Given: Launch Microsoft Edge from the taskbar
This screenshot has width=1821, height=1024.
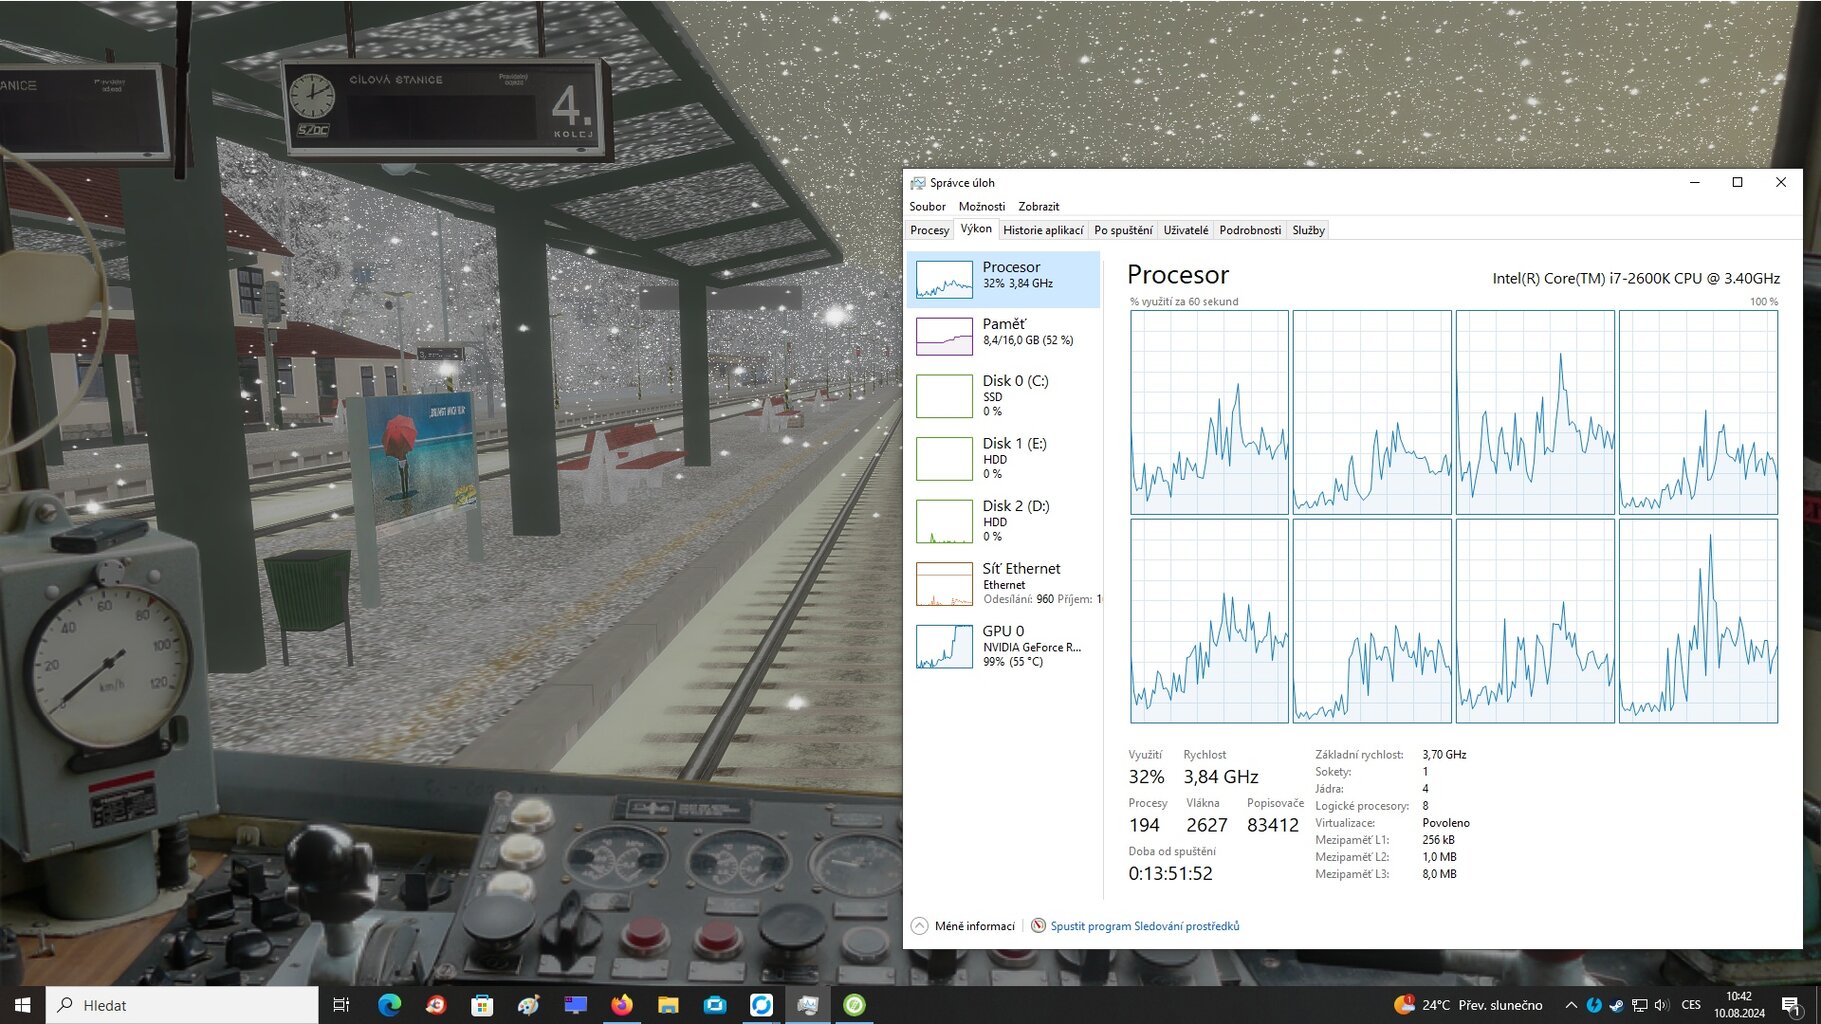Looking at the screenshot, I should pyautogui.click(x=389, y=1005).
